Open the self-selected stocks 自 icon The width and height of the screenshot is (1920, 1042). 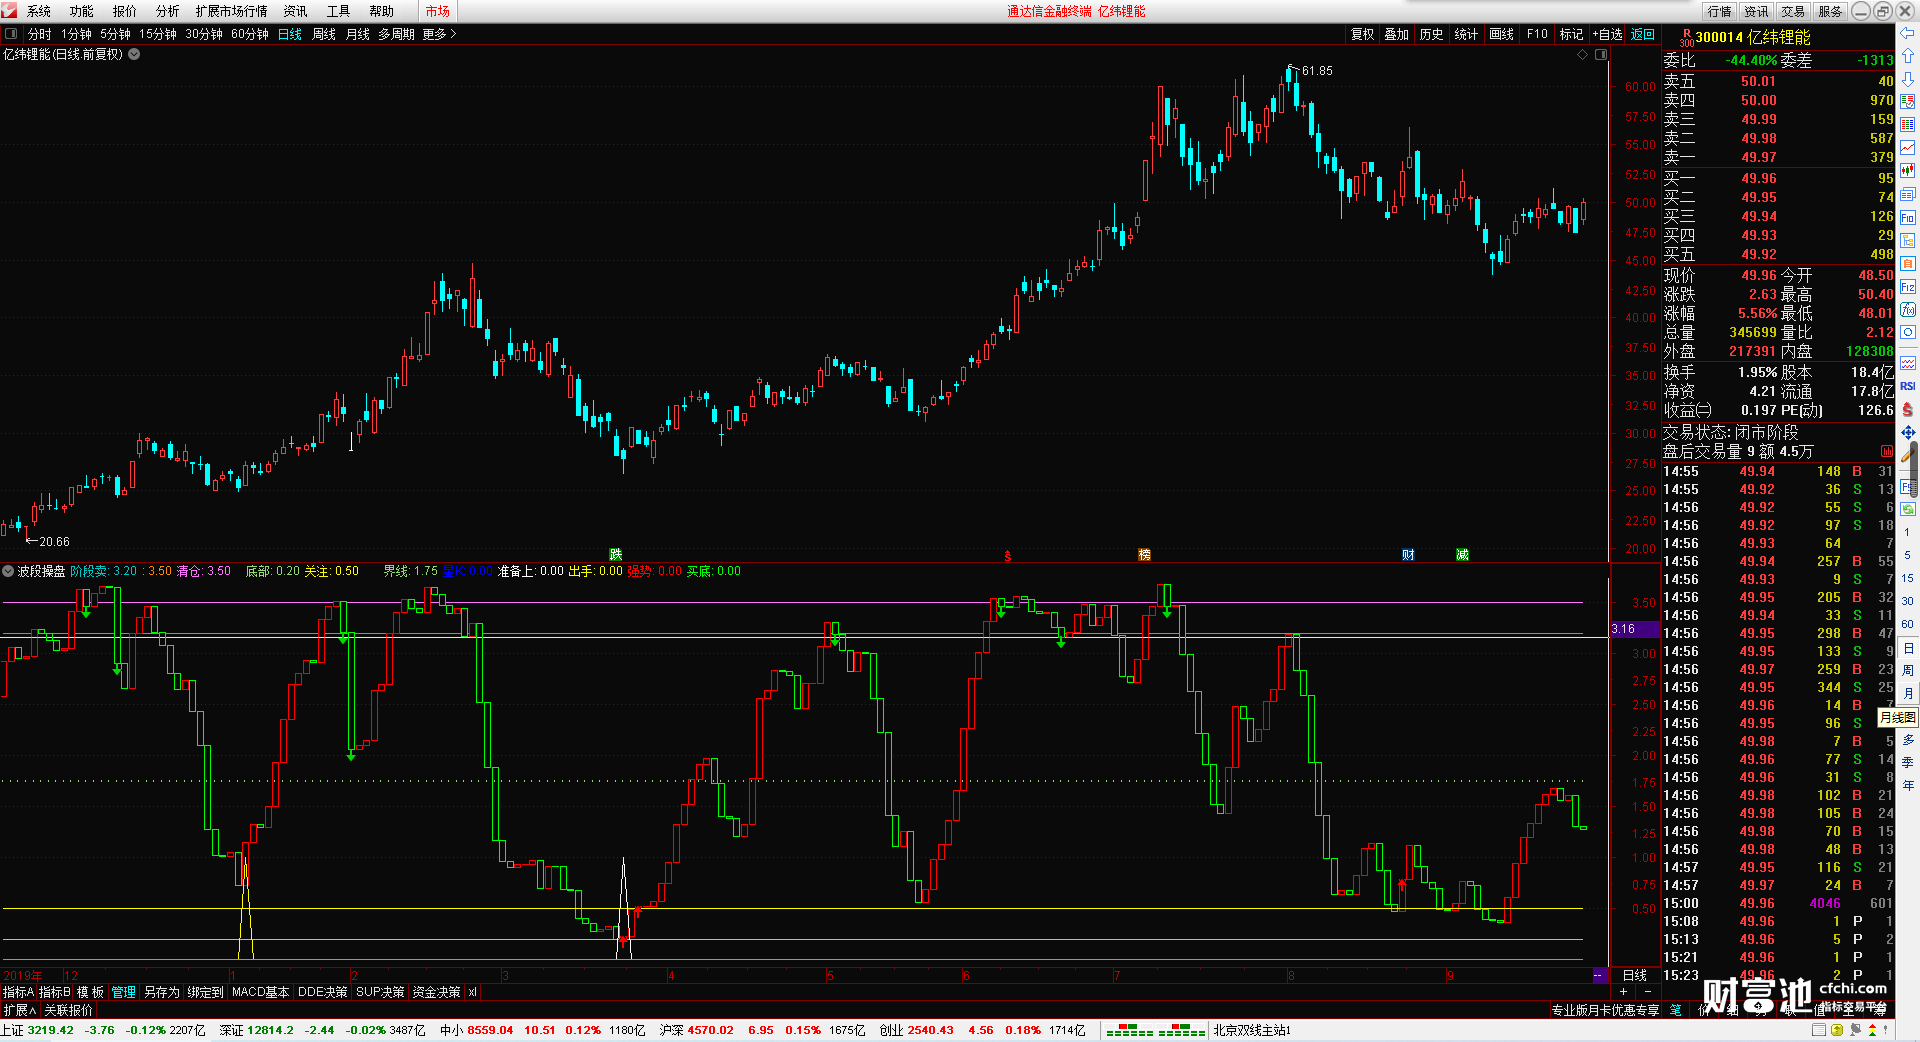point(1908,264)
